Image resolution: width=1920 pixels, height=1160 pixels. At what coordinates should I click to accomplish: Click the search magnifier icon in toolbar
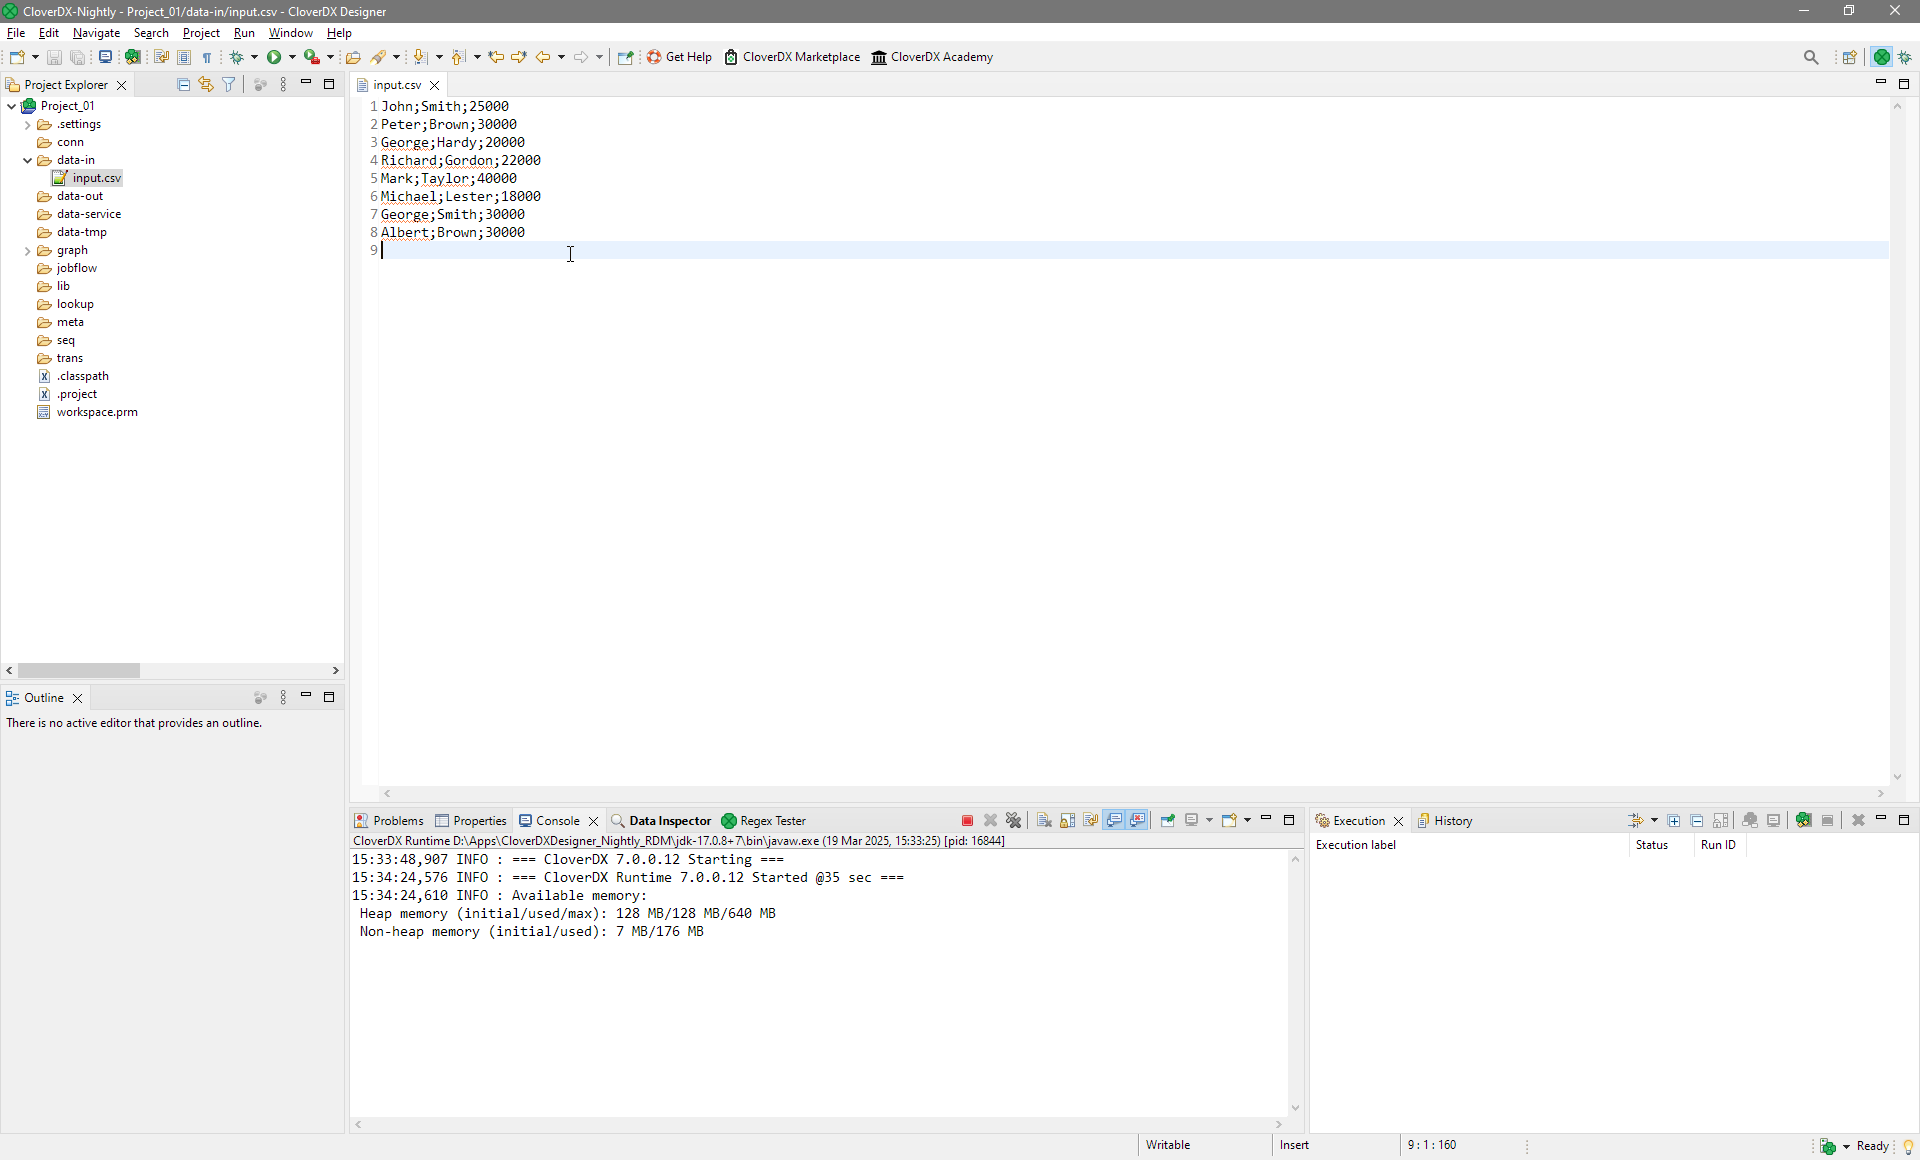point(1811,57)
